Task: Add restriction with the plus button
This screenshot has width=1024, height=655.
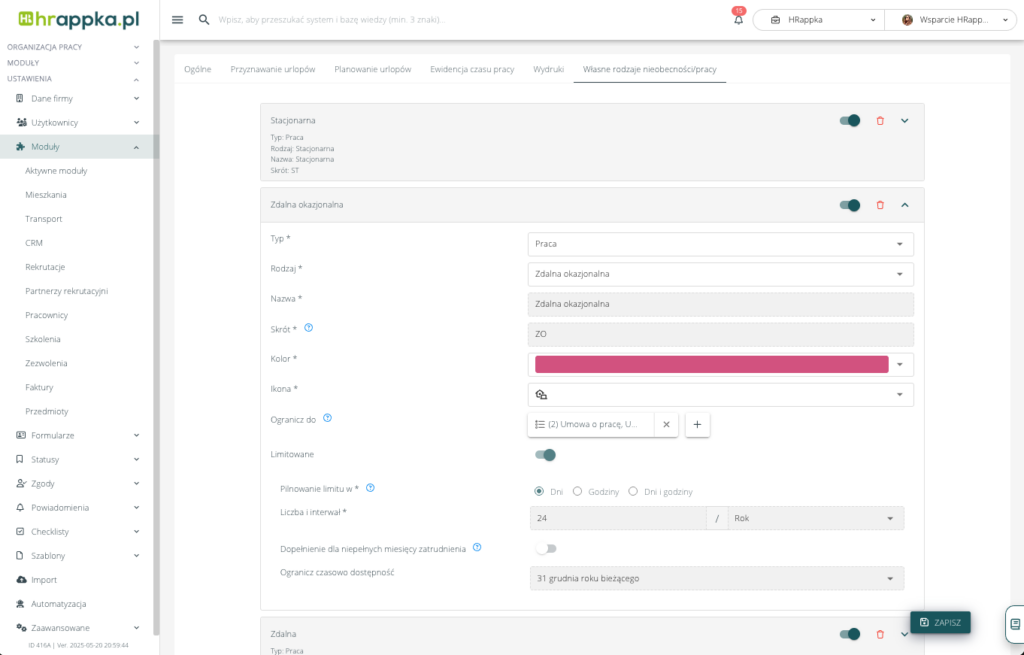Action: click(x=697, y=424)
